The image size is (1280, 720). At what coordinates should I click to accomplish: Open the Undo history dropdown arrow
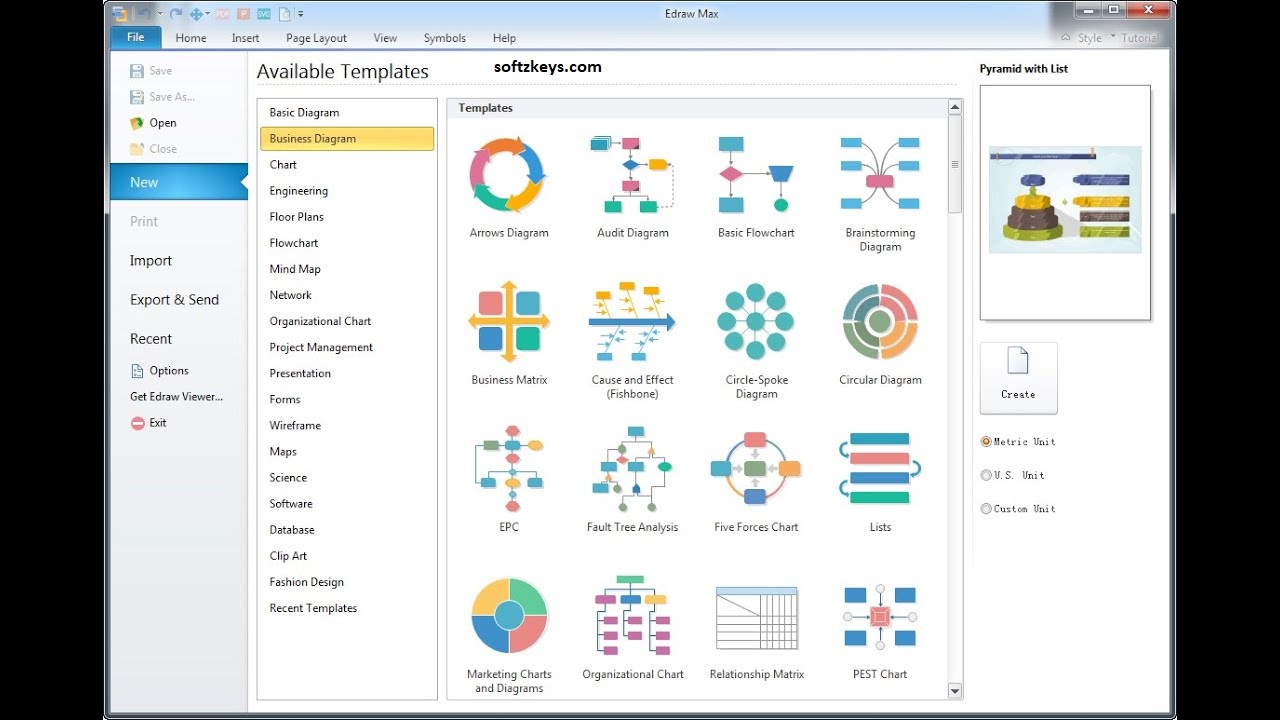click(160, 14)
